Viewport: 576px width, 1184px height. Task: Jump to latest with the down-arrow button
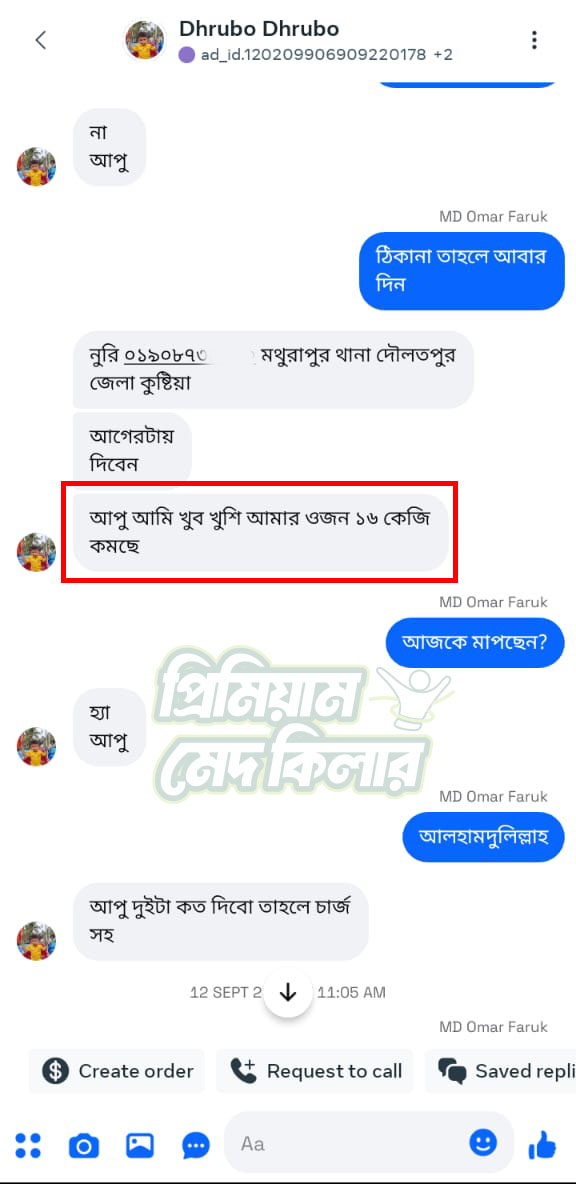288,992
